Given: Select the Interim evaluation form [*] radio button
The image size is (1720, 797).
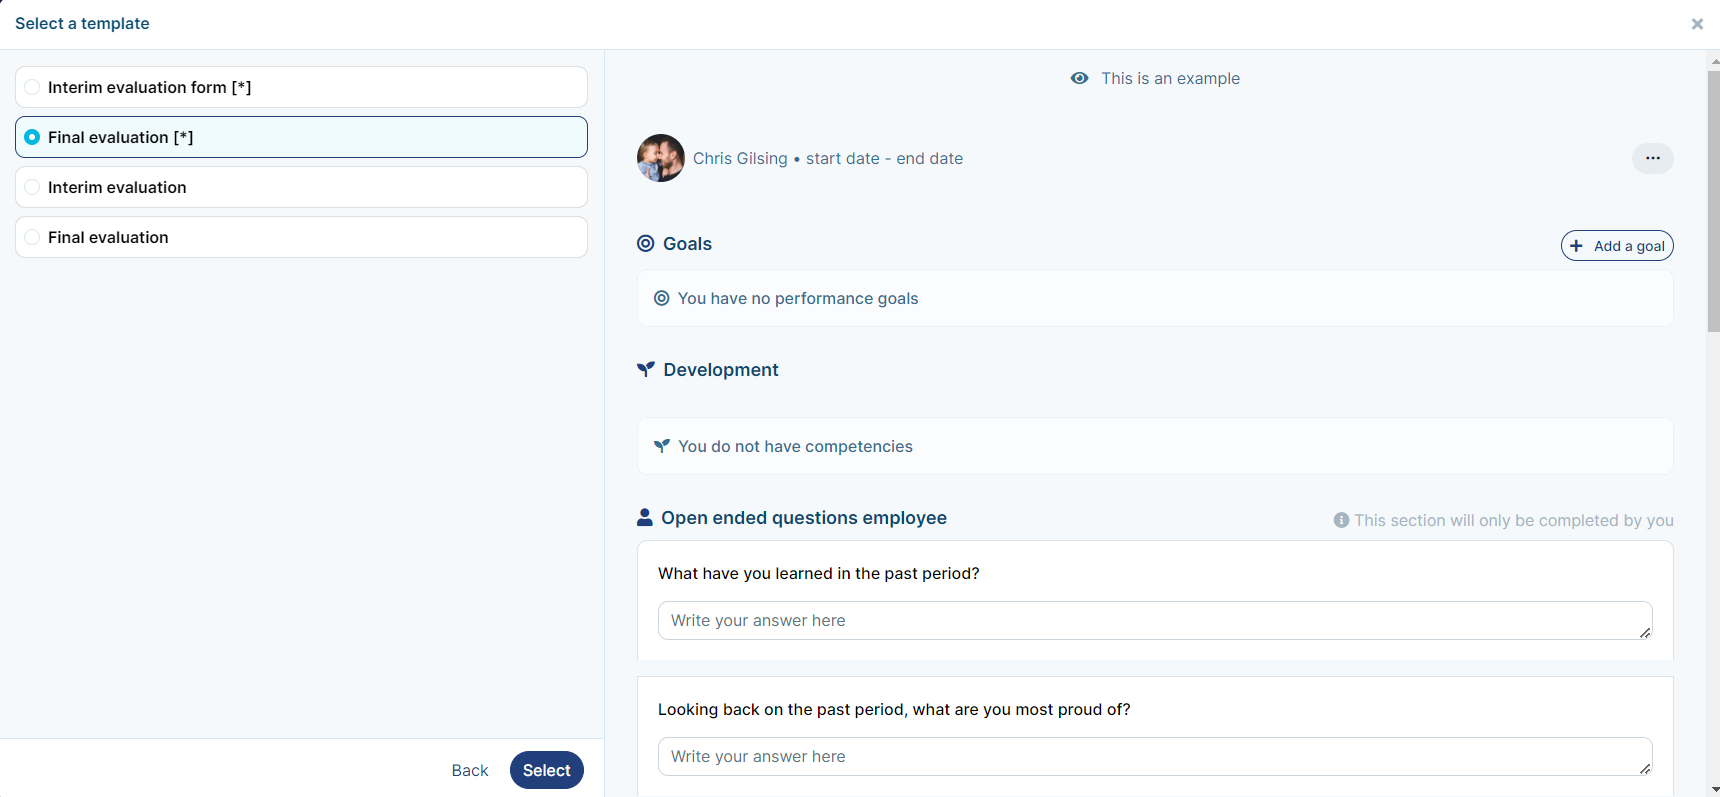Looking at the screenshot, I should [32, 87].
